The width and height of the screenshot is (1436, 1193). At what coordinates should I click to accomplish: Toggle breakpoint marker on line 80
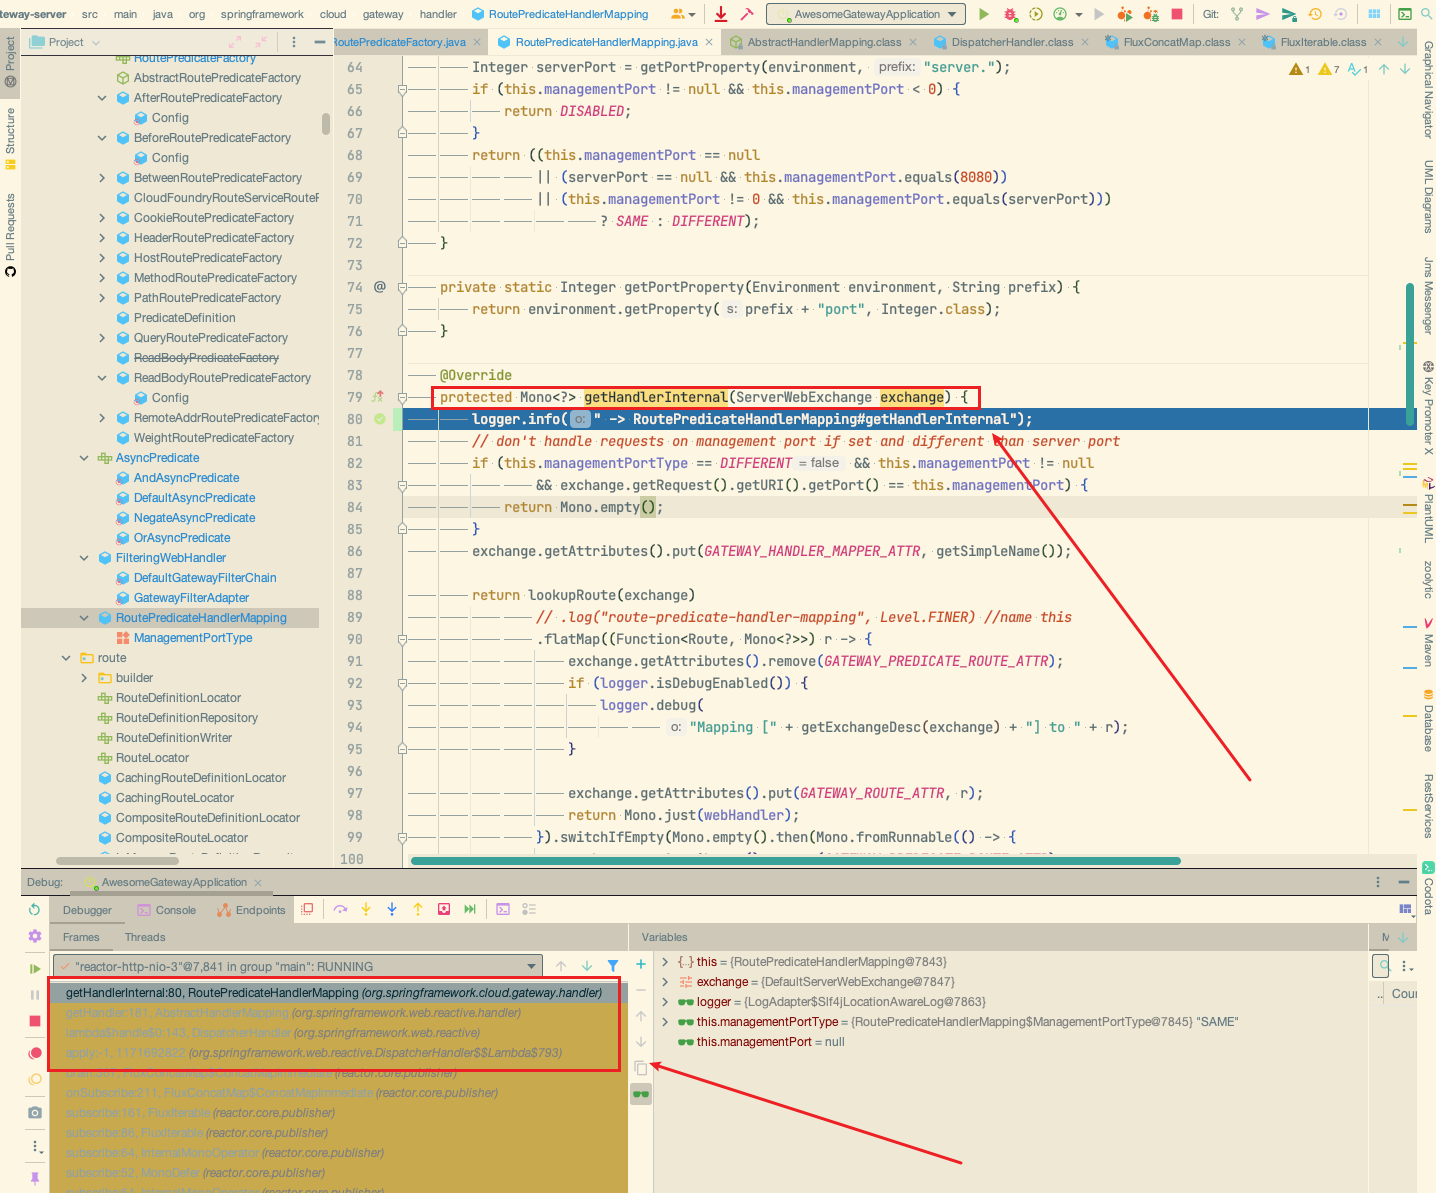pos(380,419)
